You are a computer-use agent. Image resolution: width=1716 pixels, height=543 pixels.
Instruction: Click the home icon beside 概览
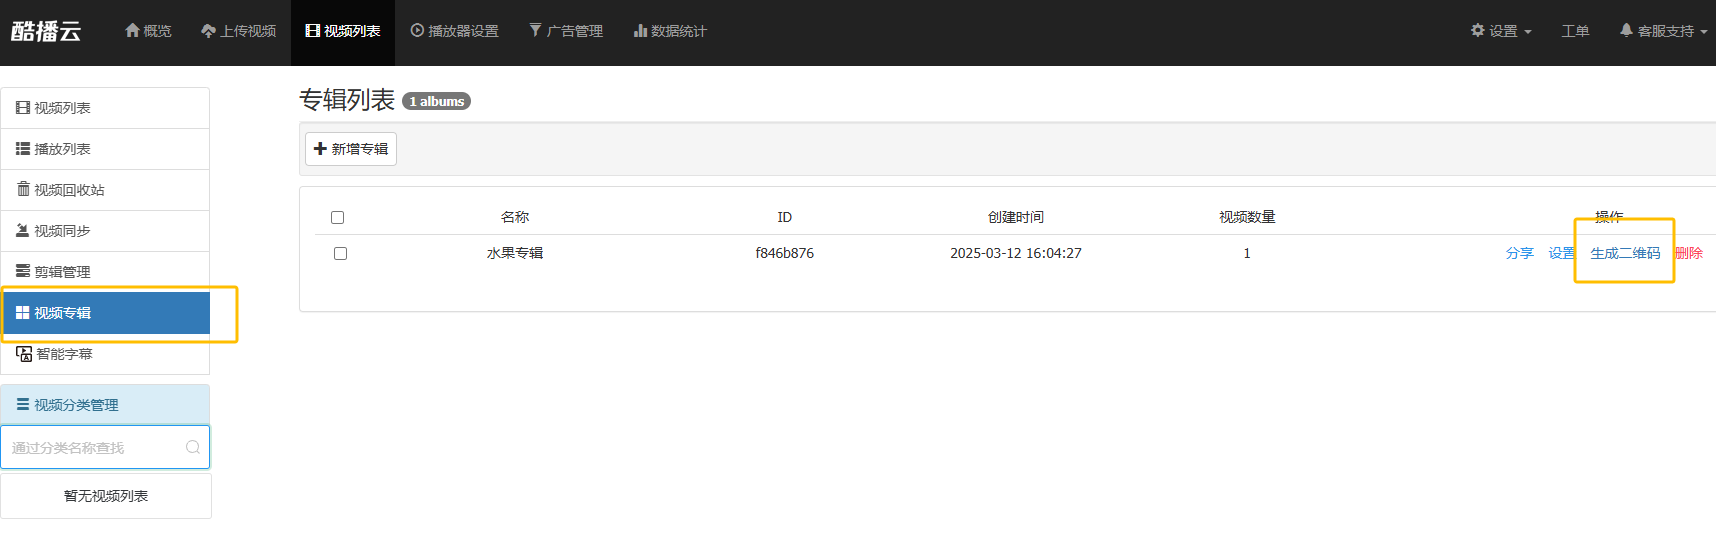(132, 31)
